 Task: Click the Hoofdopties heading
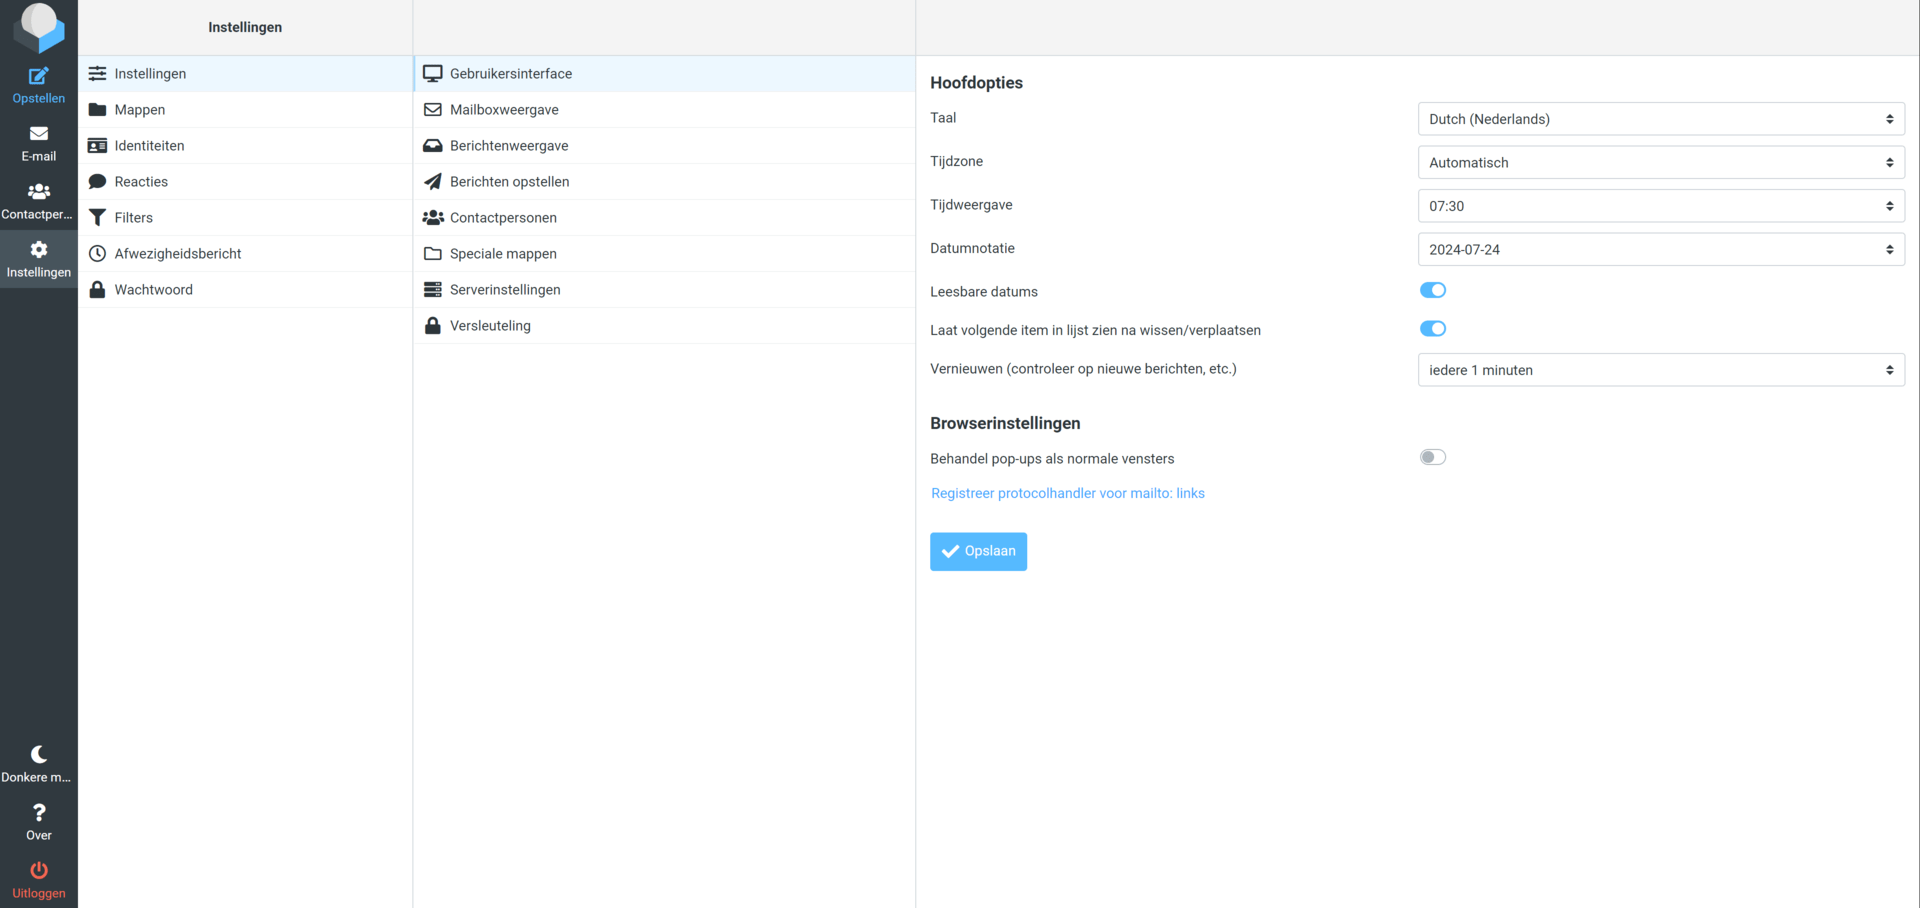976,83
